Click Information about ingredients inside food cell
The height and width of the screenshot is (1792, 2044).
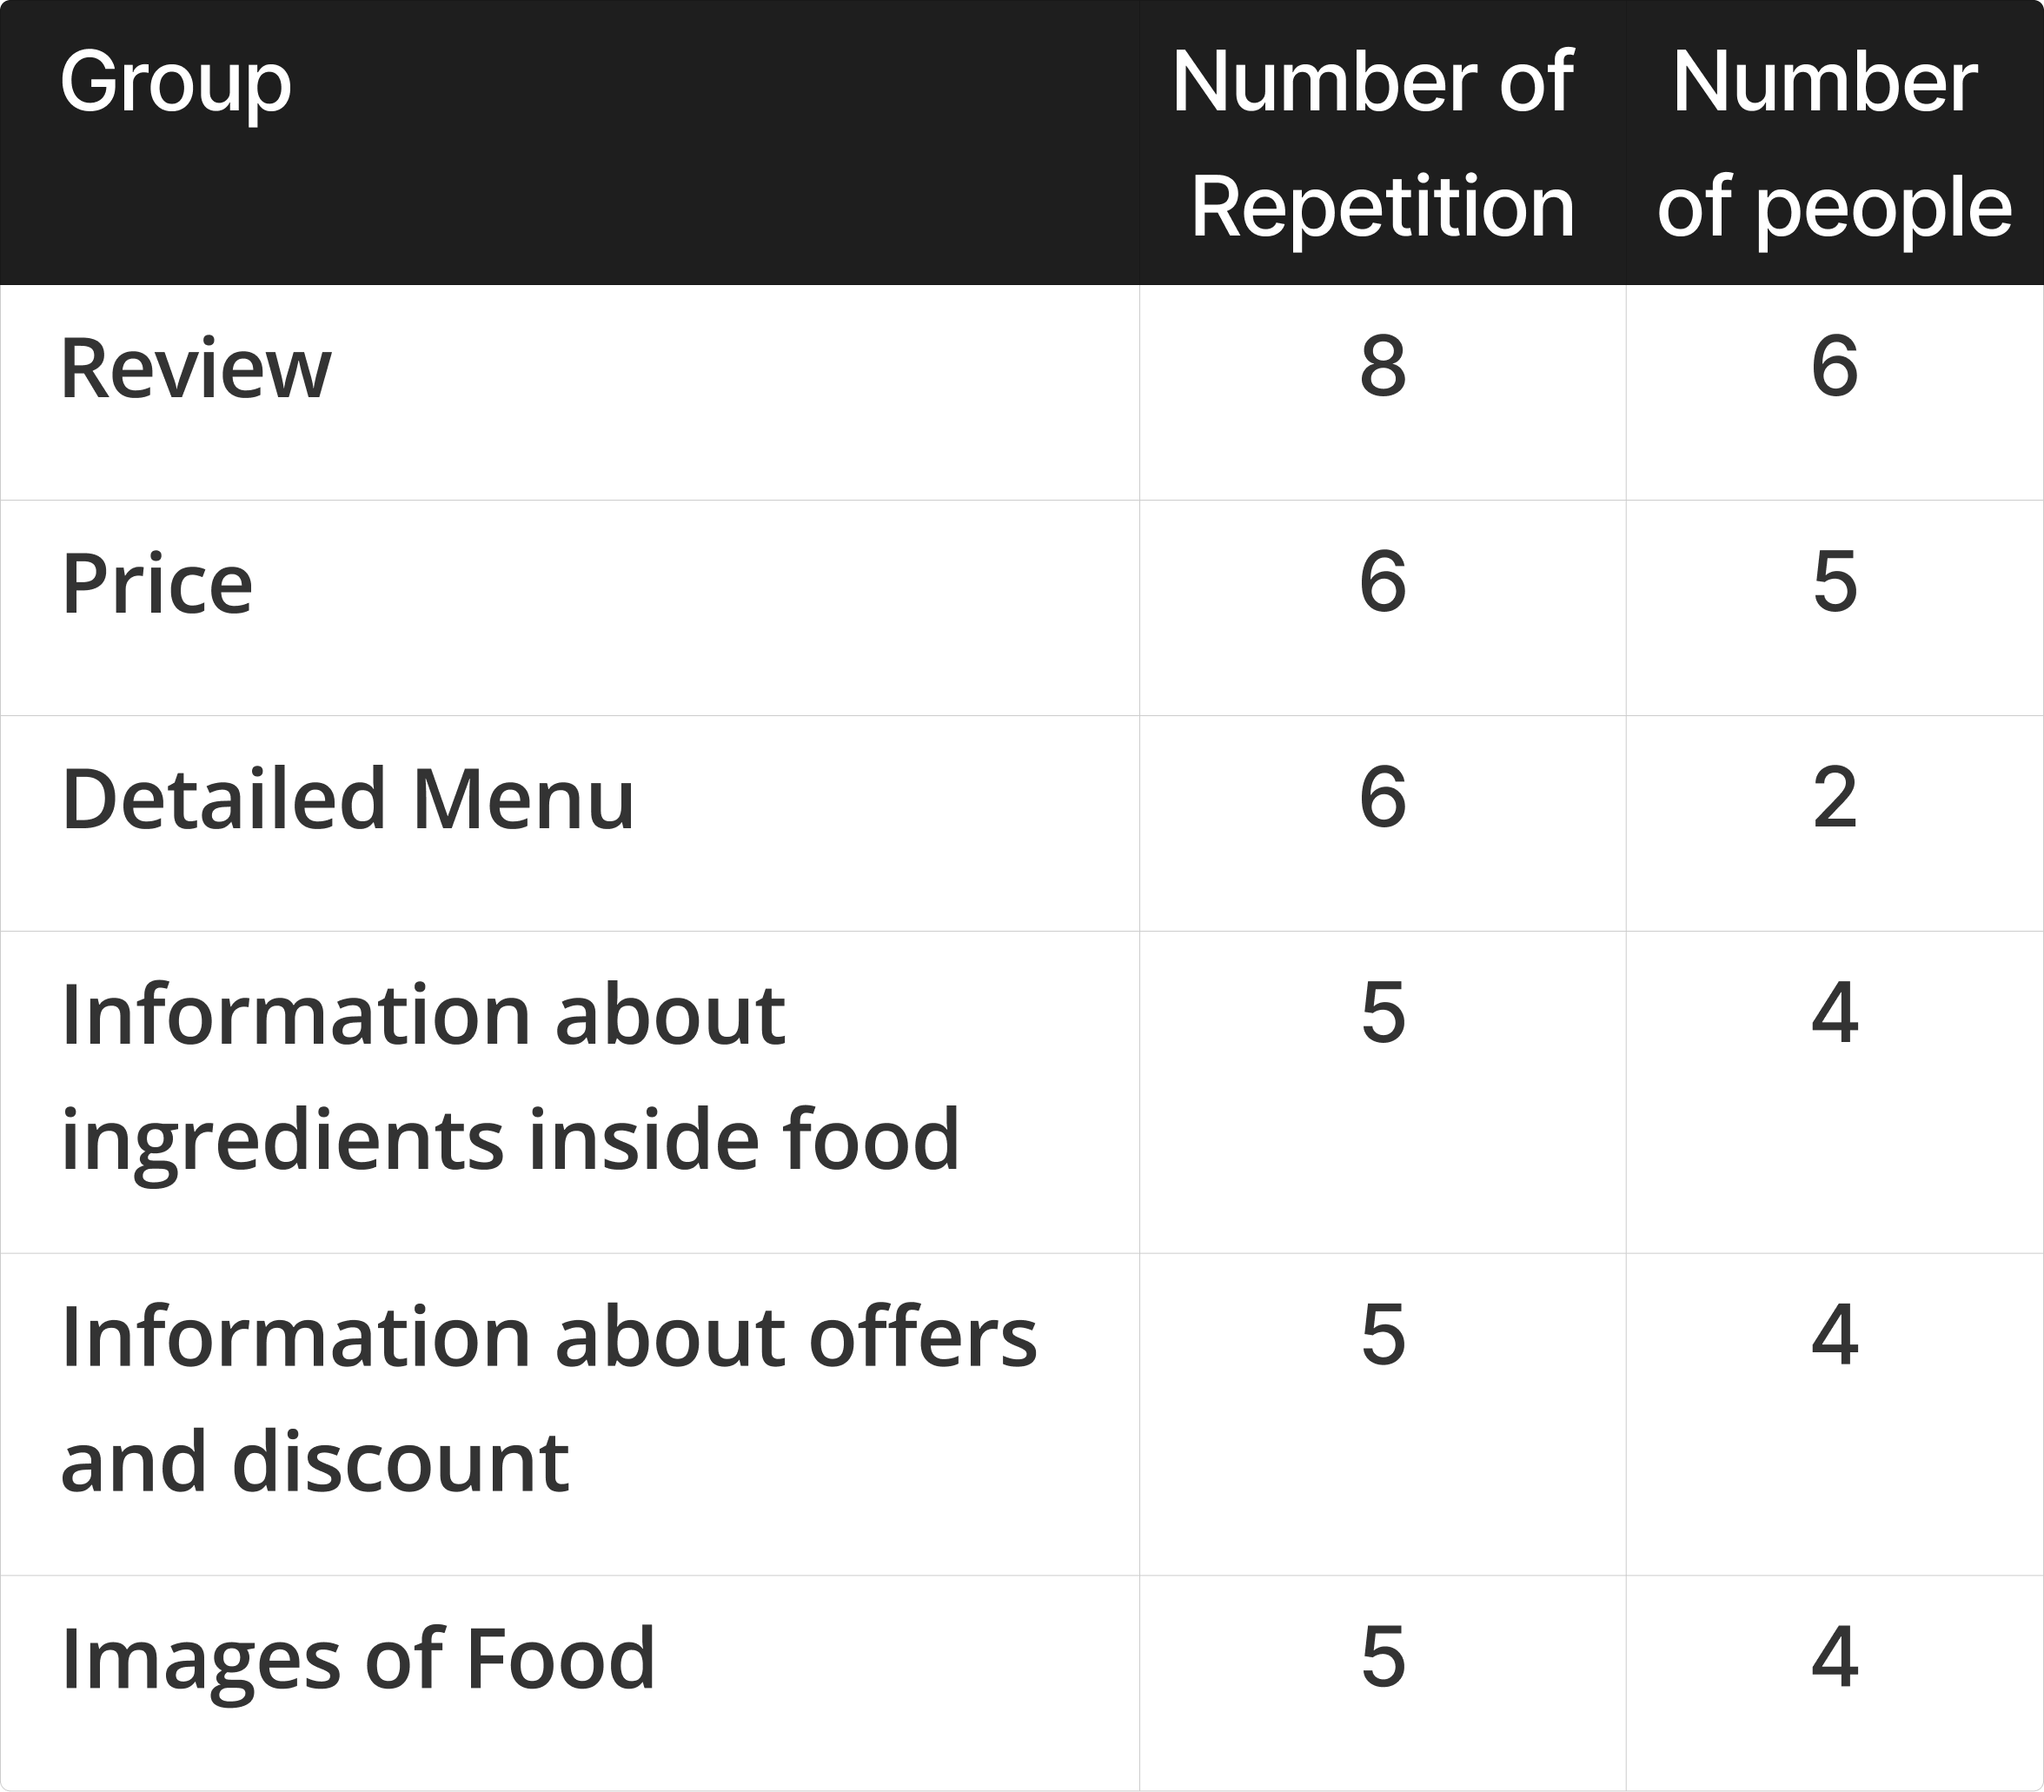[x=510, y=1077]
